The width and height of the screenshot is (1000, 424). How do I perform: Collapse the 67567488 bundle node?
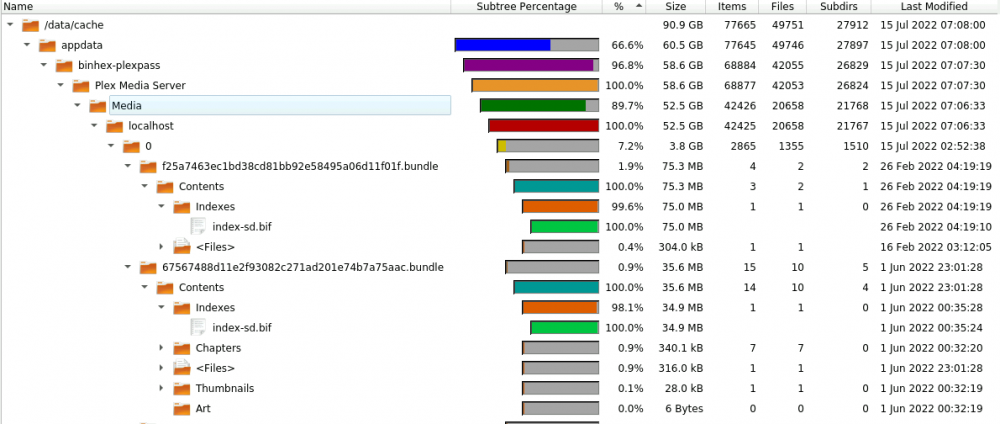pyautogui.click(x=128, y=267)
